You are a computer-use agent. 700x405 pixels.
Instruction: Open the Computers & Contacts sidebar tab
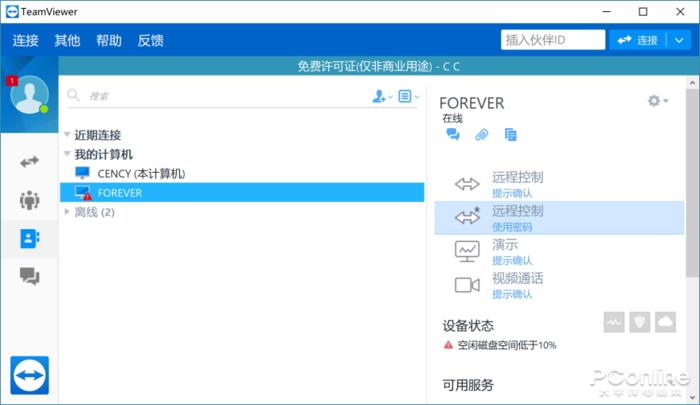point(29,238)
